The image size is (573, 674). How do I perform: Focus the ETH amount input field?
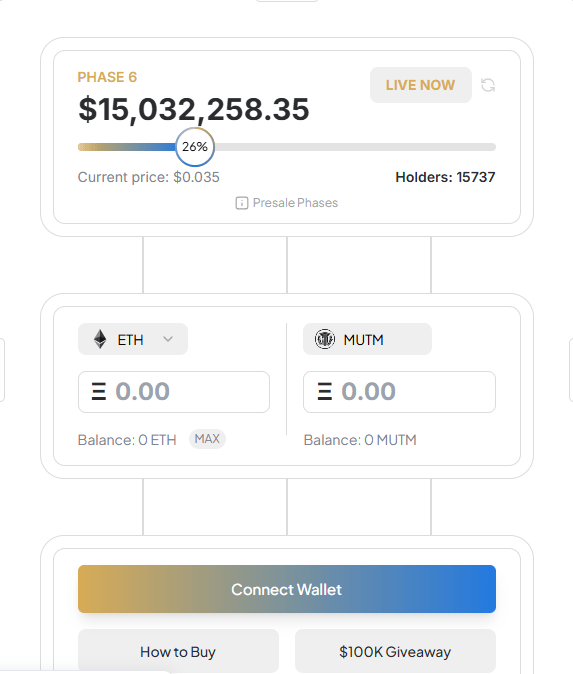[x=174, y=392]
